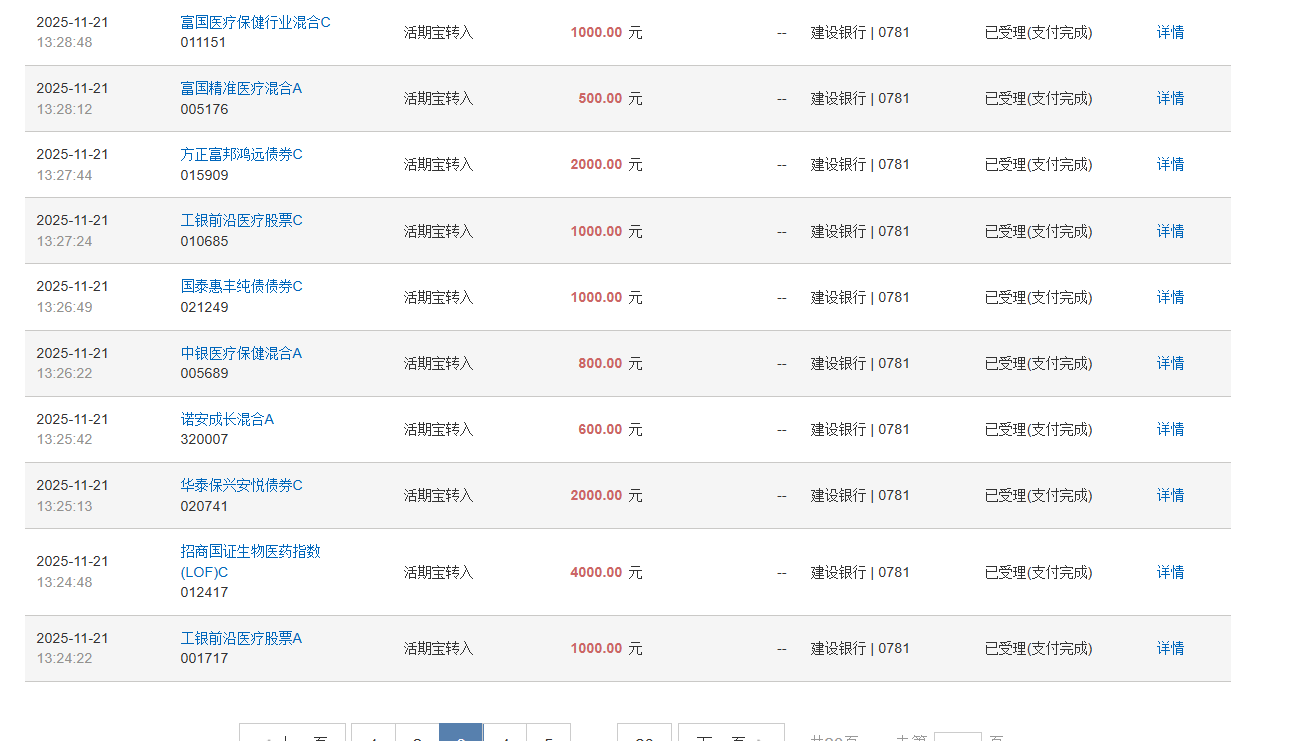
Task: Open fund 中银医疗保健混合A
Action: coord(241,353)
